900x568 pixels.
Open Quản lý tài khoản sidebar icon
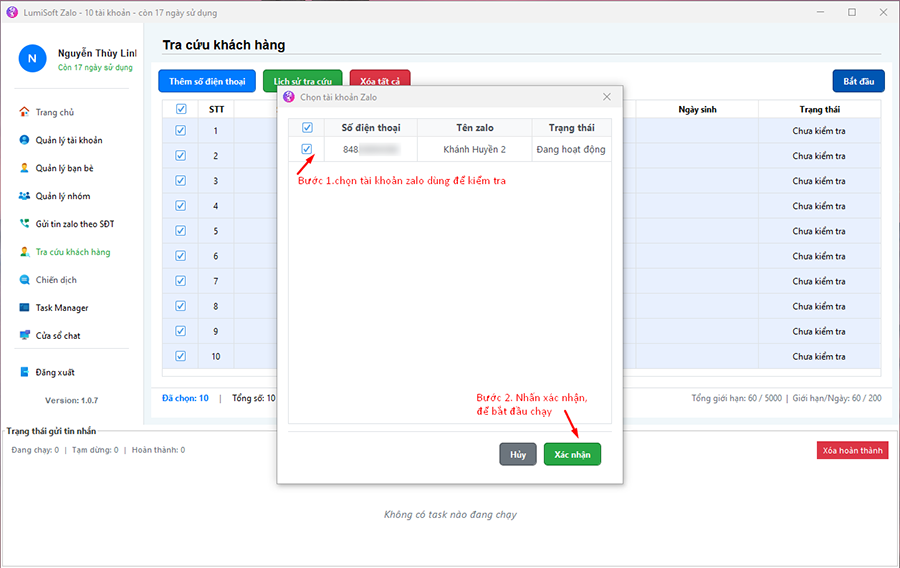coord(24,140)
